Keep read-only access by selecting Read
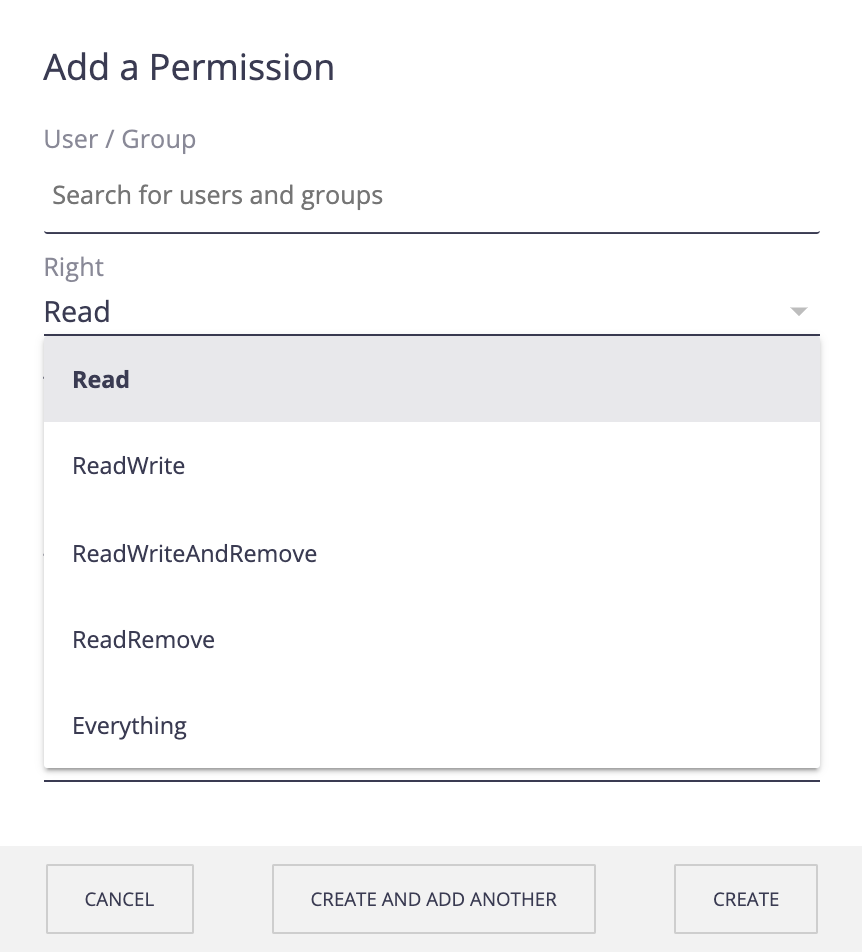This screenshot has width=862, height=952. (x=432, y=379)
